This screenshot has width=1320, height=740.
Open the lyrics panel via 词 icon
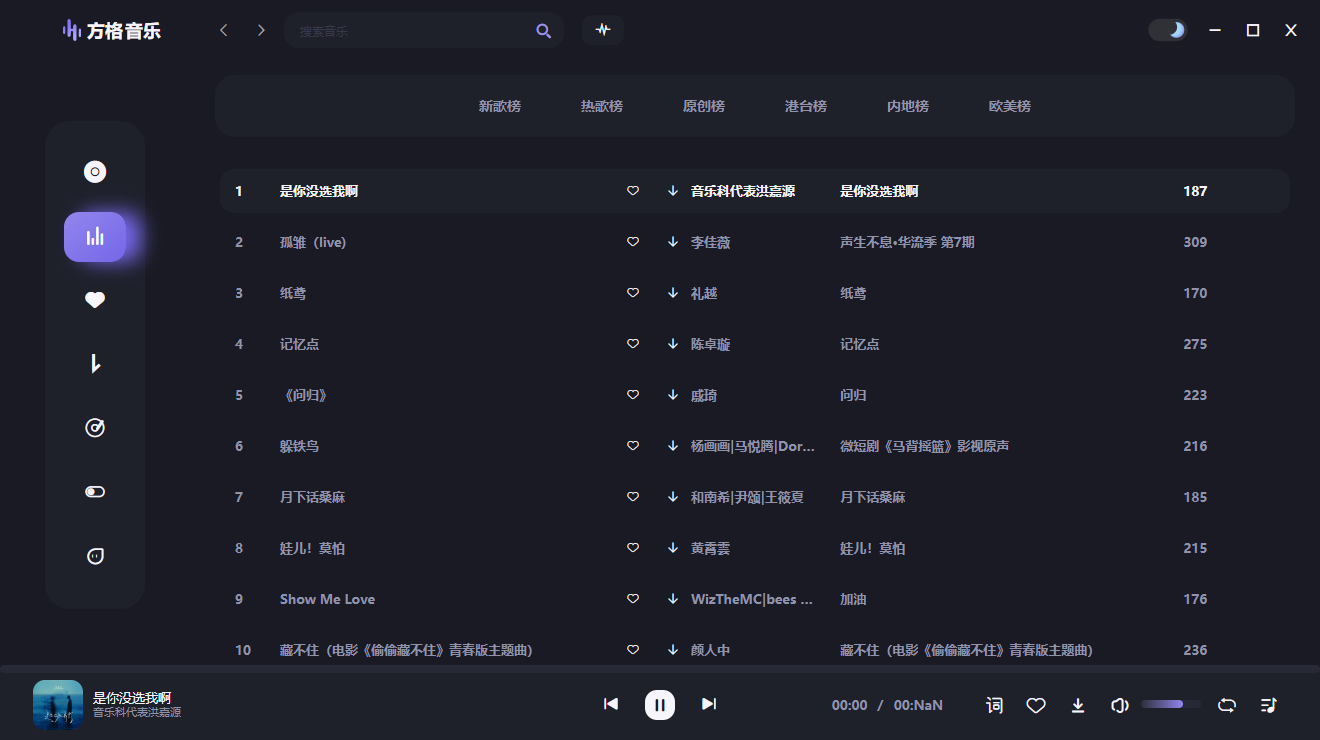click(993, 705)
